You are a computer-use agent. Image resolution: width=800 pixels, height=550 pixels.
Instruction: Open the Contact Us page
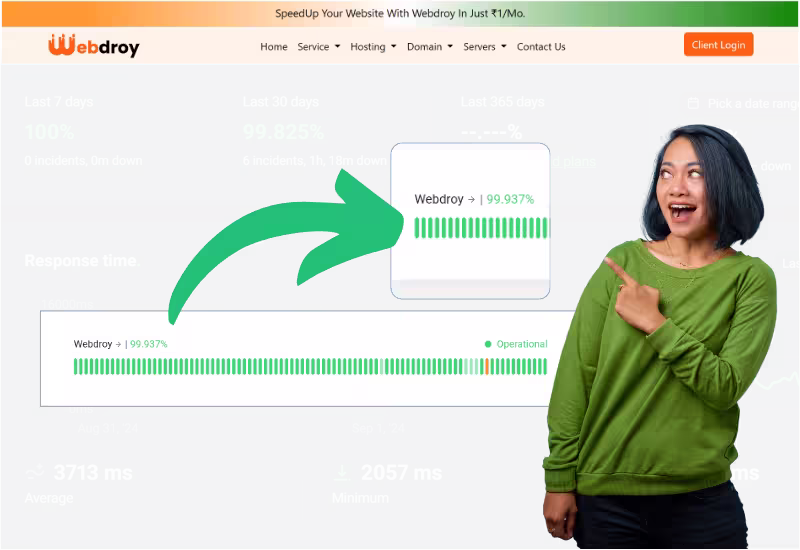pos(541,47)
